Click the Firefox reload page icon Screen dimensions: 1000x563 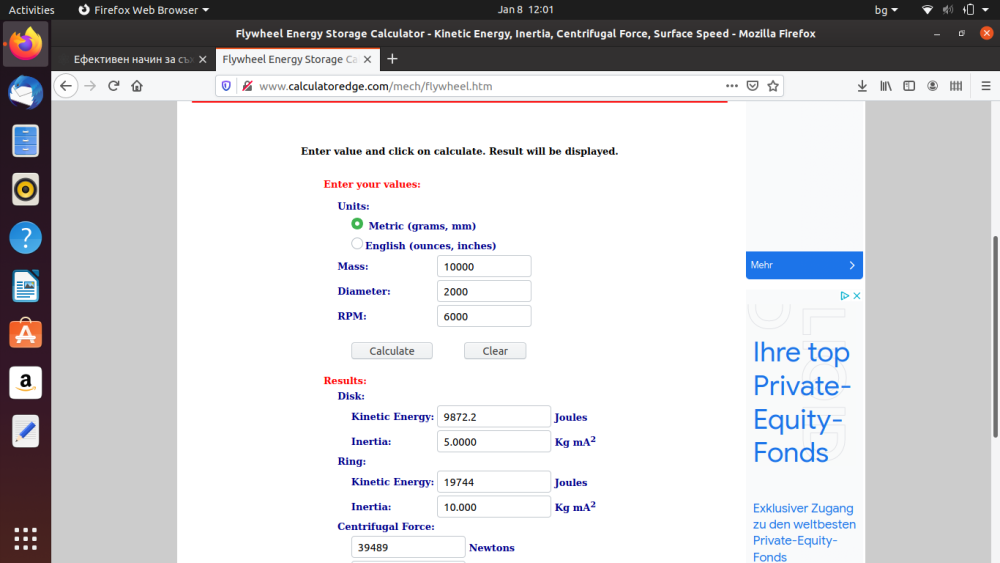[x=114, y=86]
